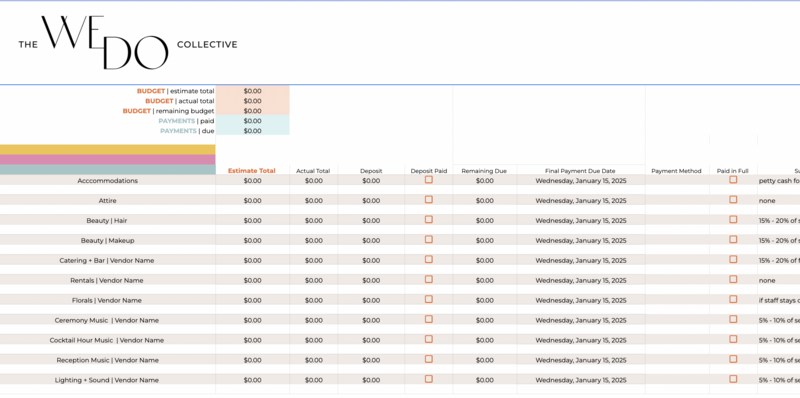800x398 pixels.
Task: Check Deposit Paid for Cocktail Hour Music
Action: tap(429, 339)
